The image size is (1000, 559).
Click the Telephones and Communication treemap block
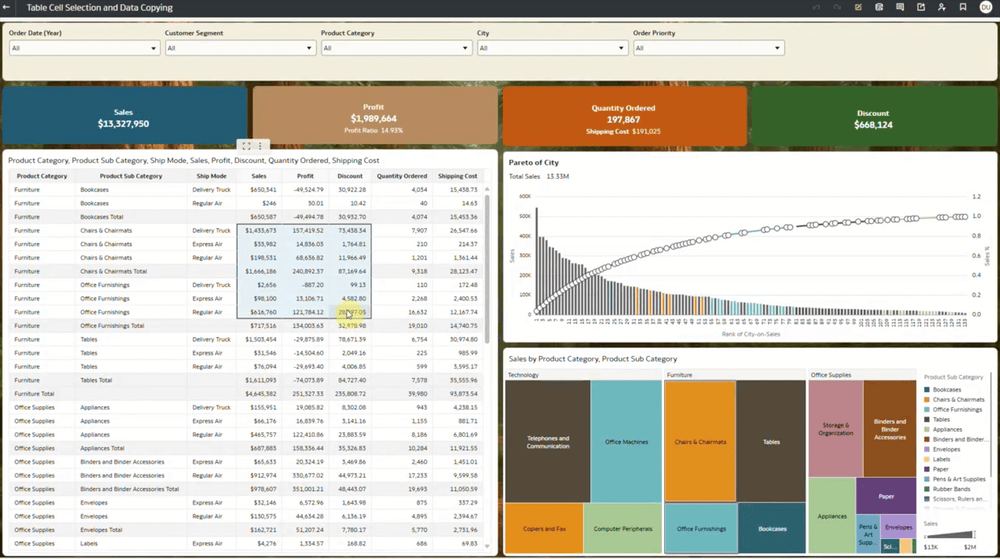[548, 441]
